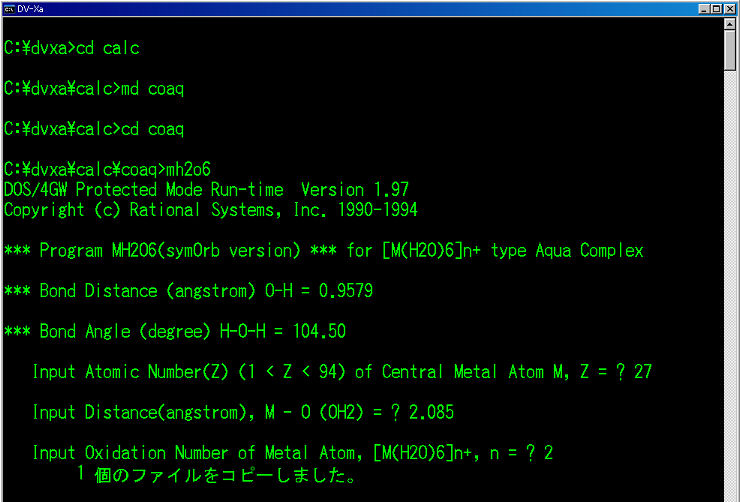Close the DV-Xa console window
740x502 pixels.
[729, 9]
